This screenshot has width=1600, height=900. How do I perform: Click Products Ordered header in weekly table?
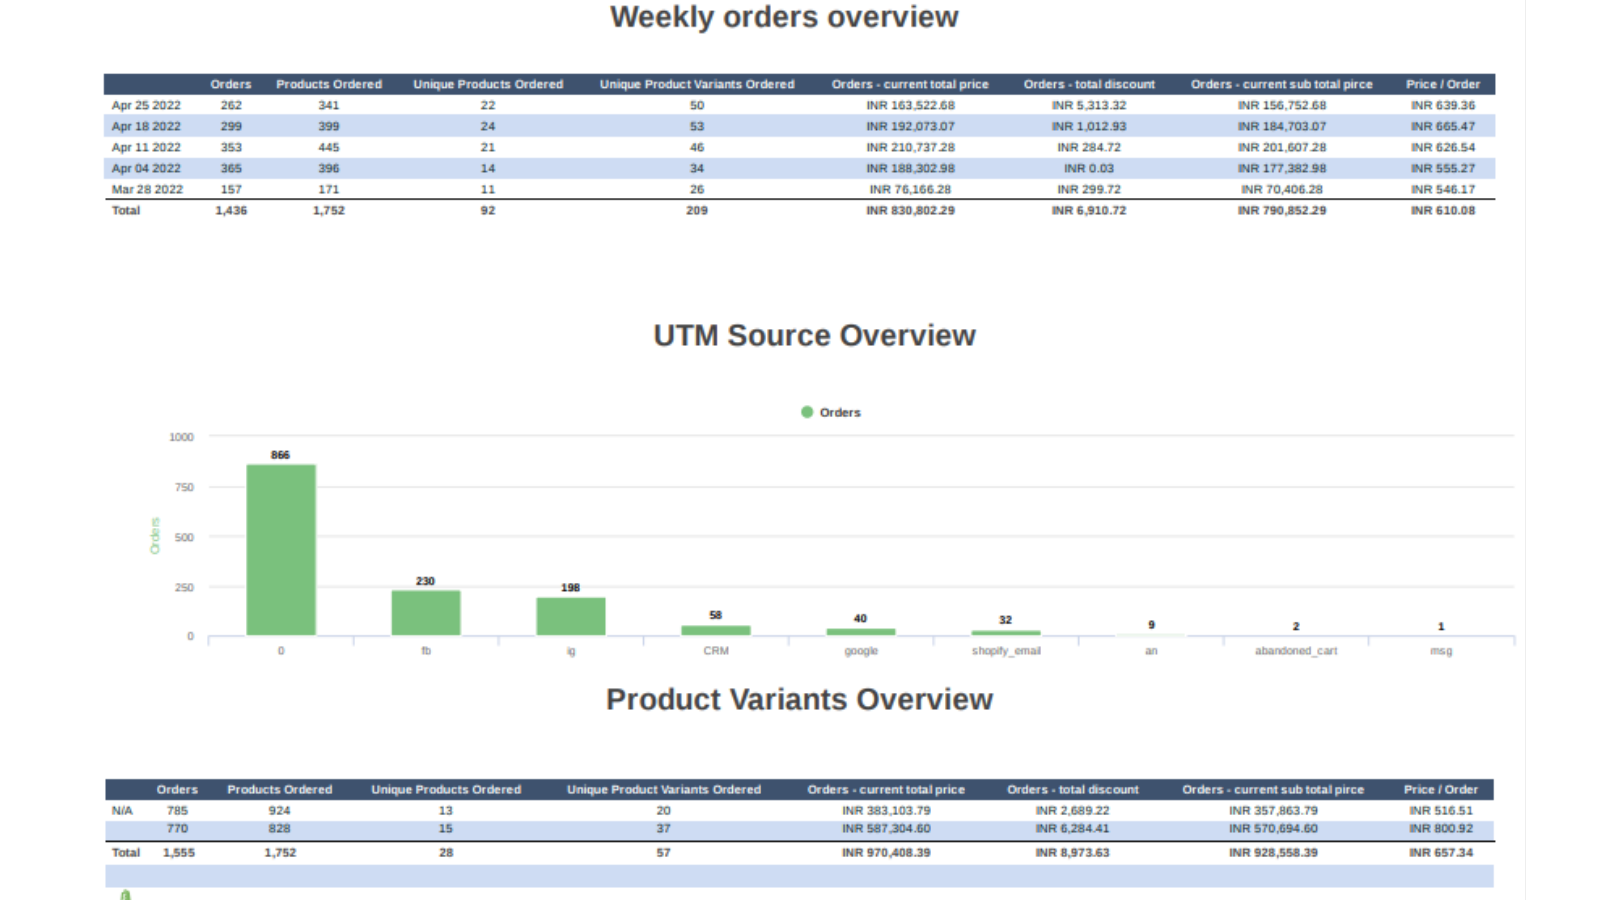[329, 84]
